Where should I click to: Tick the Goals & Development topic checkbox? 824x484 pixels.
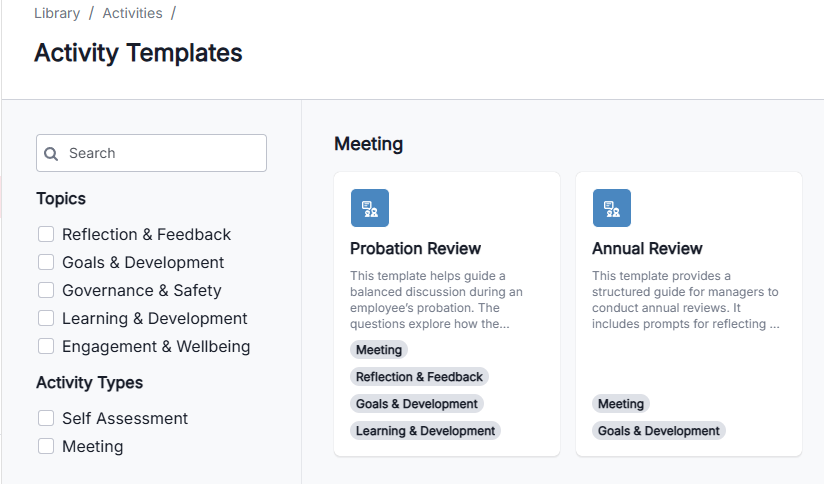tap(46, 262)
